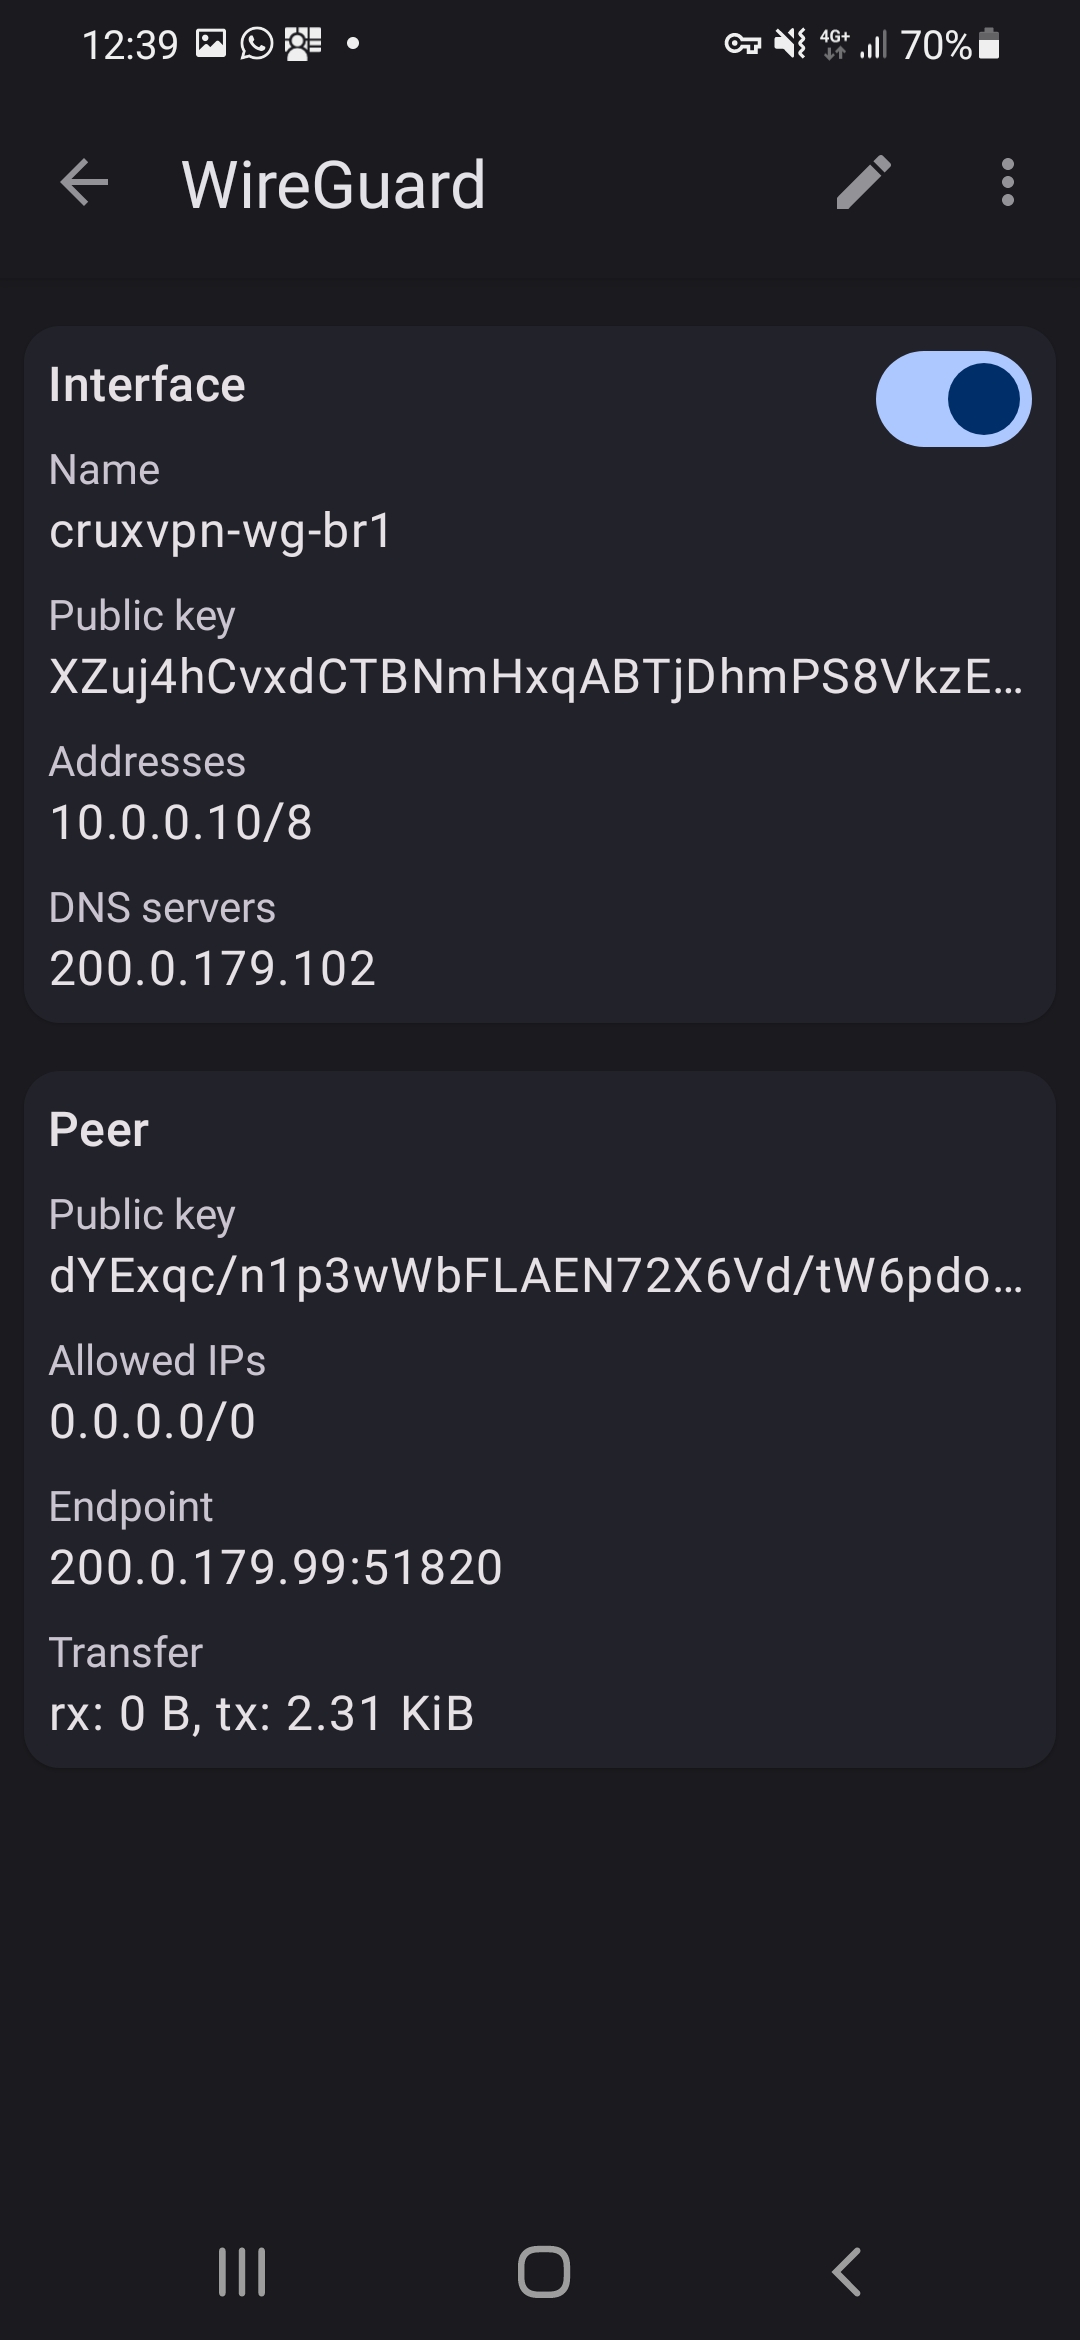The height and width of the screenshot is (2340, 1080).
Task: Tap the Interface public key value
Action: [536, 677]
